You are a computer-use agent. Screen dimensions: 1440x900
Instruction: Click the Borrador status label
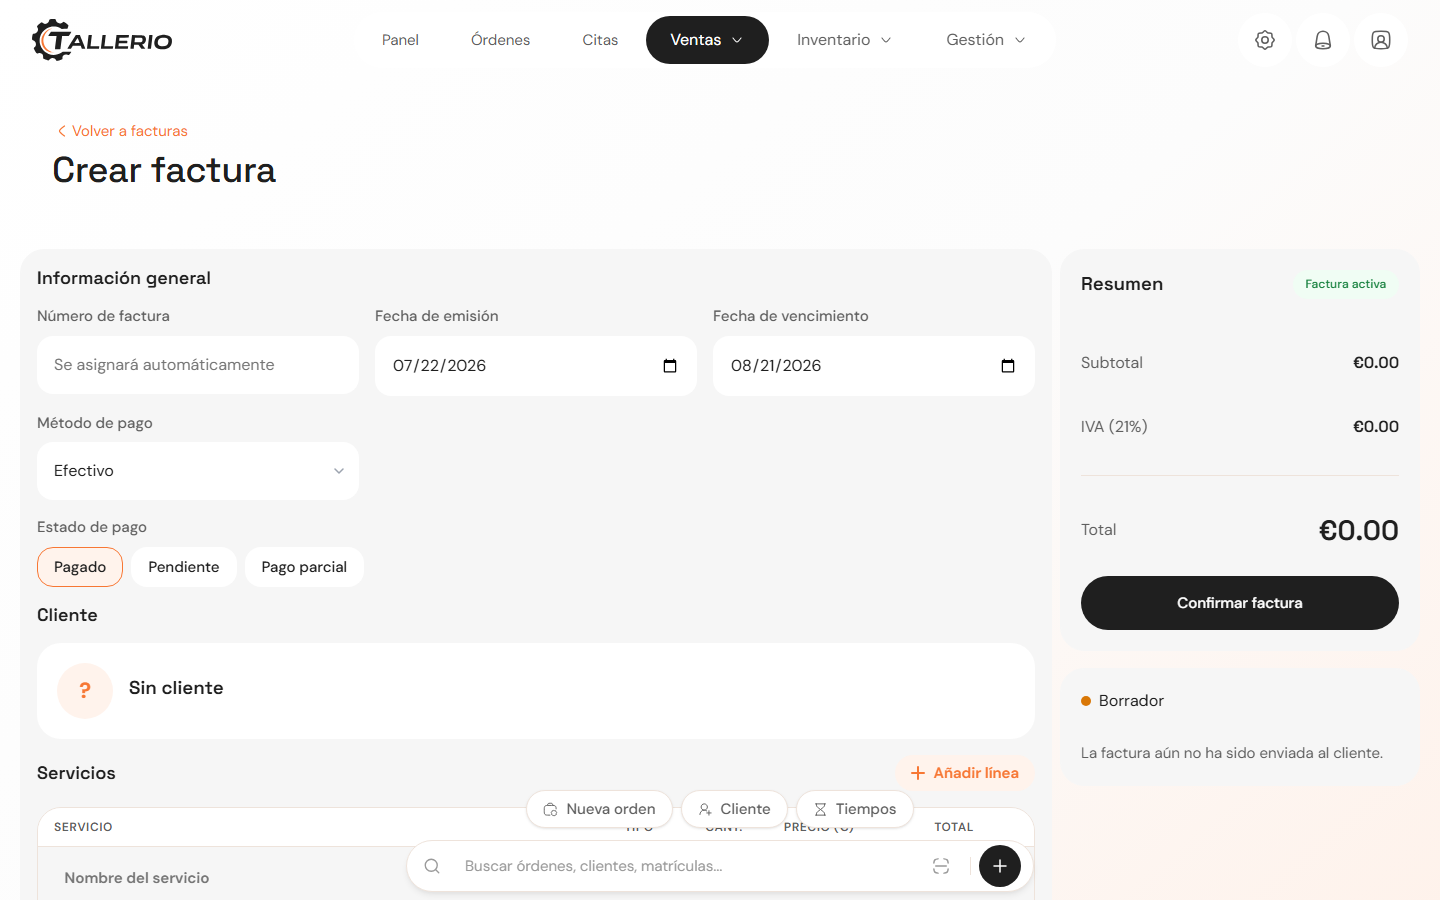[x=1131, y=701]
